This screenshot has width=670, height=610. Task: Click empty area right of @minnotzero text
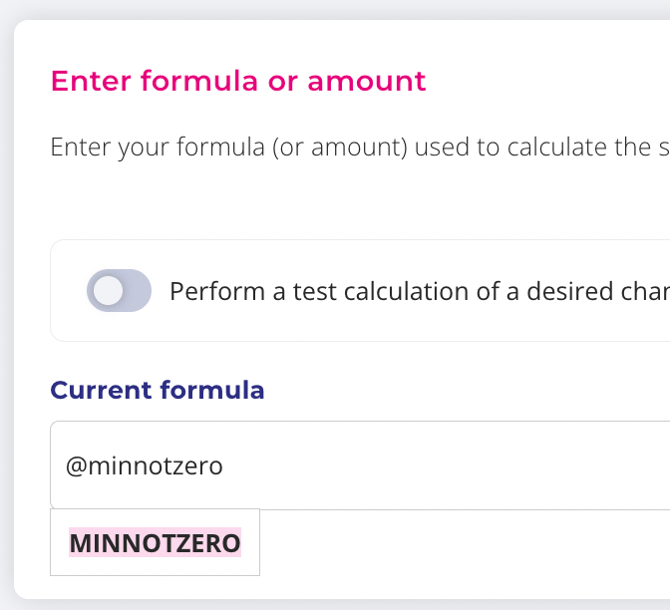[450, 466]
